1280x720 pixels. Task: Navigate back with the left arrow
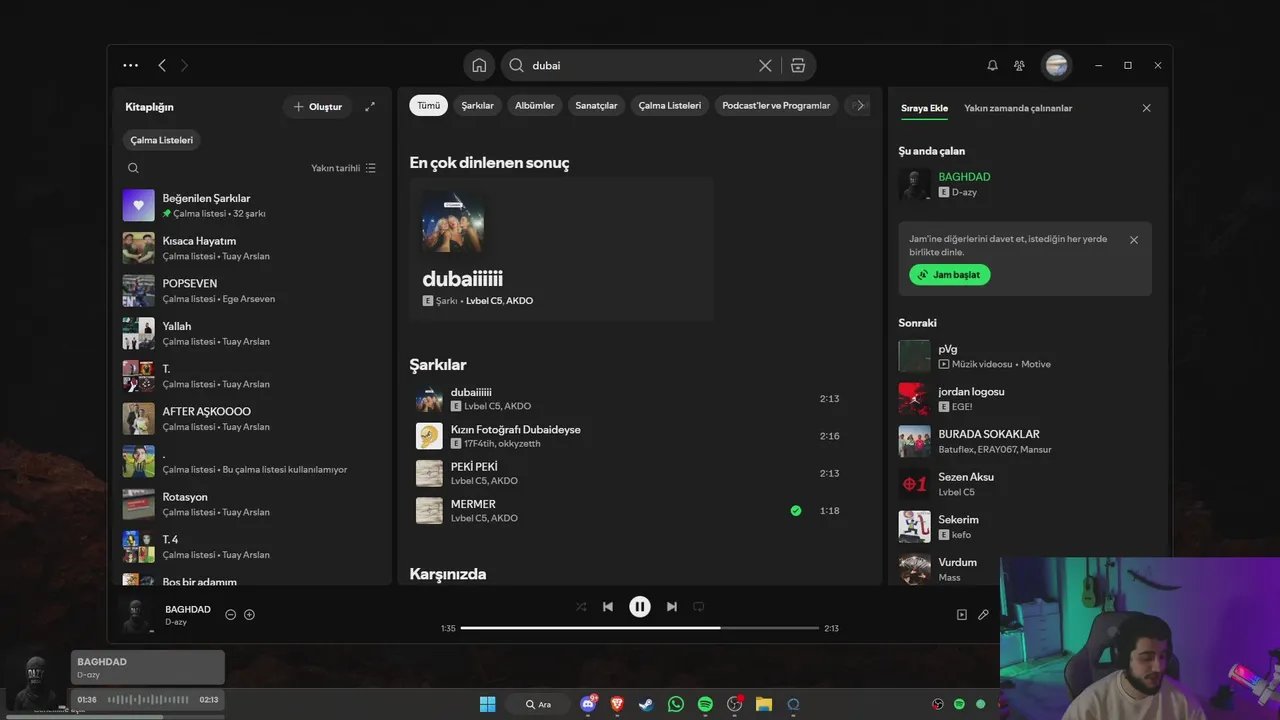click(x=162, y=65)
